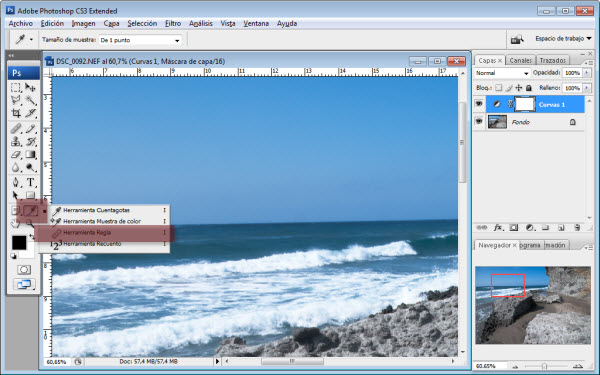Open the Espacio de trabajo menu
The image size is (600, 375).
[563, 39]
